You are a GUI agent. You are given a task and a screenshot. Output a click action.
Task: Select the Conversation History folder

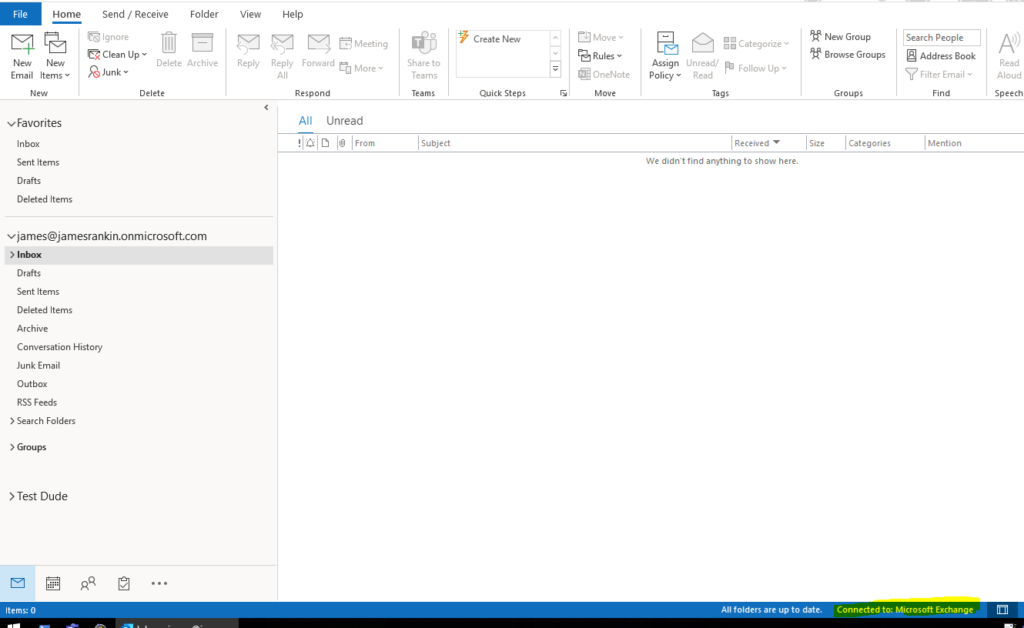(59, 347)
